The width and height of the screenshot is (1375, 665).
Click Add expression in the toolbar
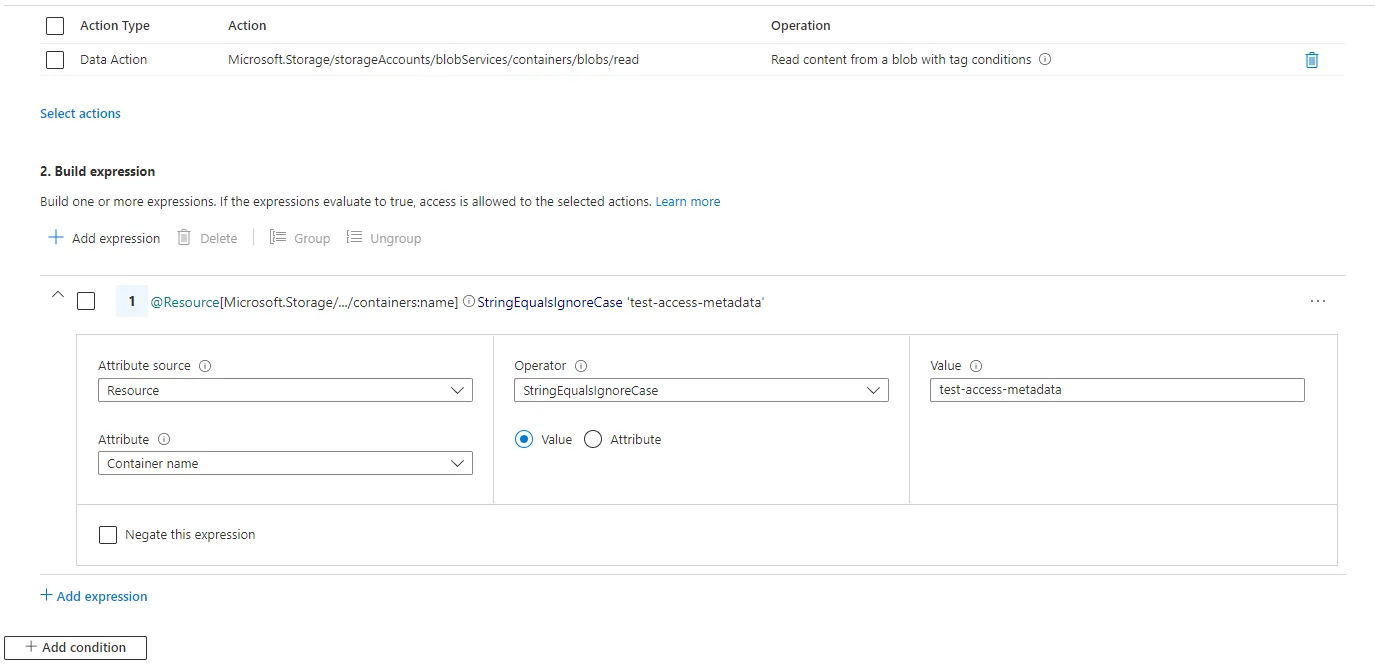tap(105, 238)
